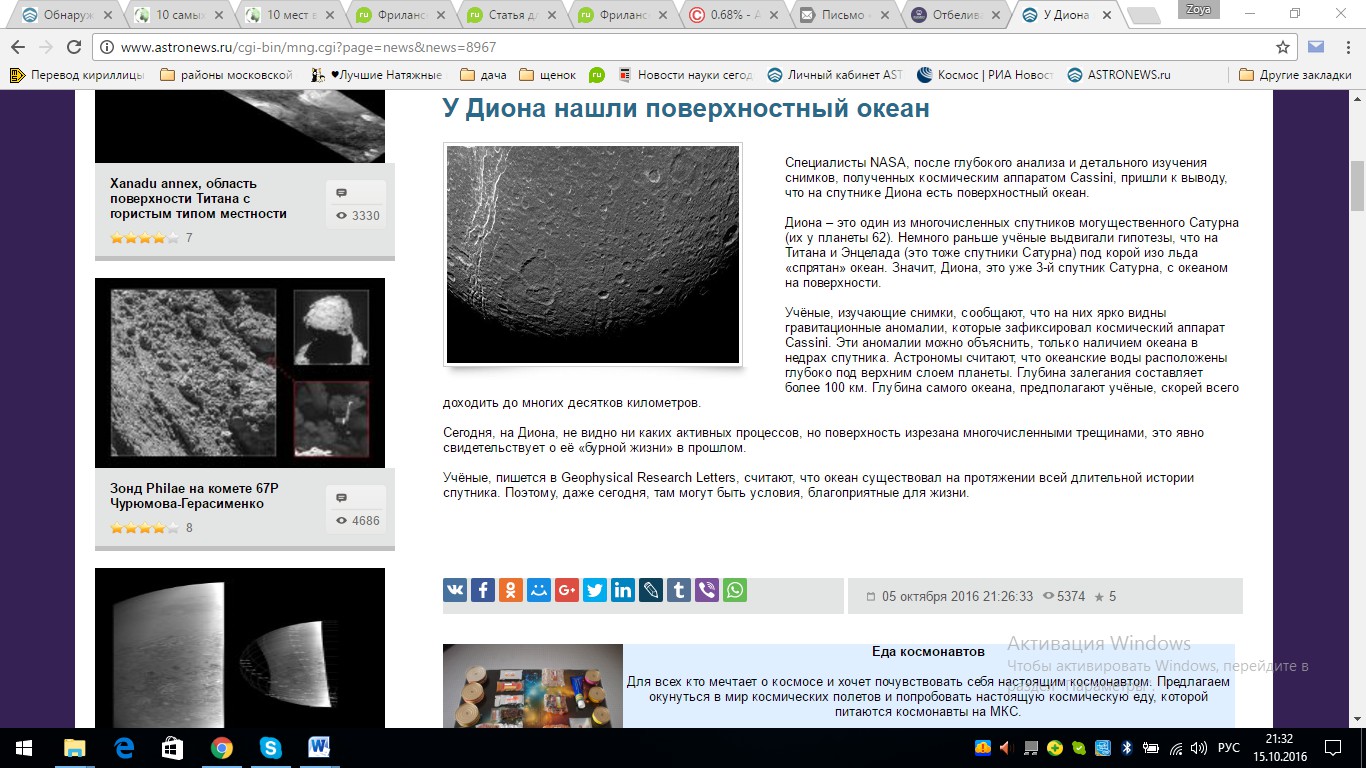Open 'дача' bookmarks folder

click(x=484, y=75)
